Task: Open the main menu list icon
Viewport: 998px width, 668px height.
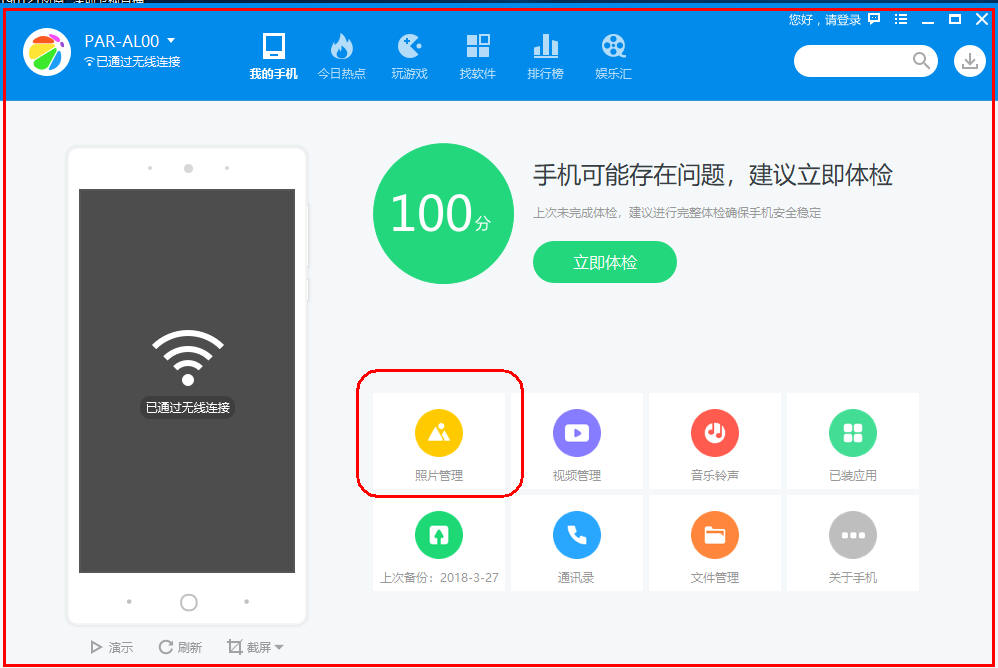Action: coord(901,19)
